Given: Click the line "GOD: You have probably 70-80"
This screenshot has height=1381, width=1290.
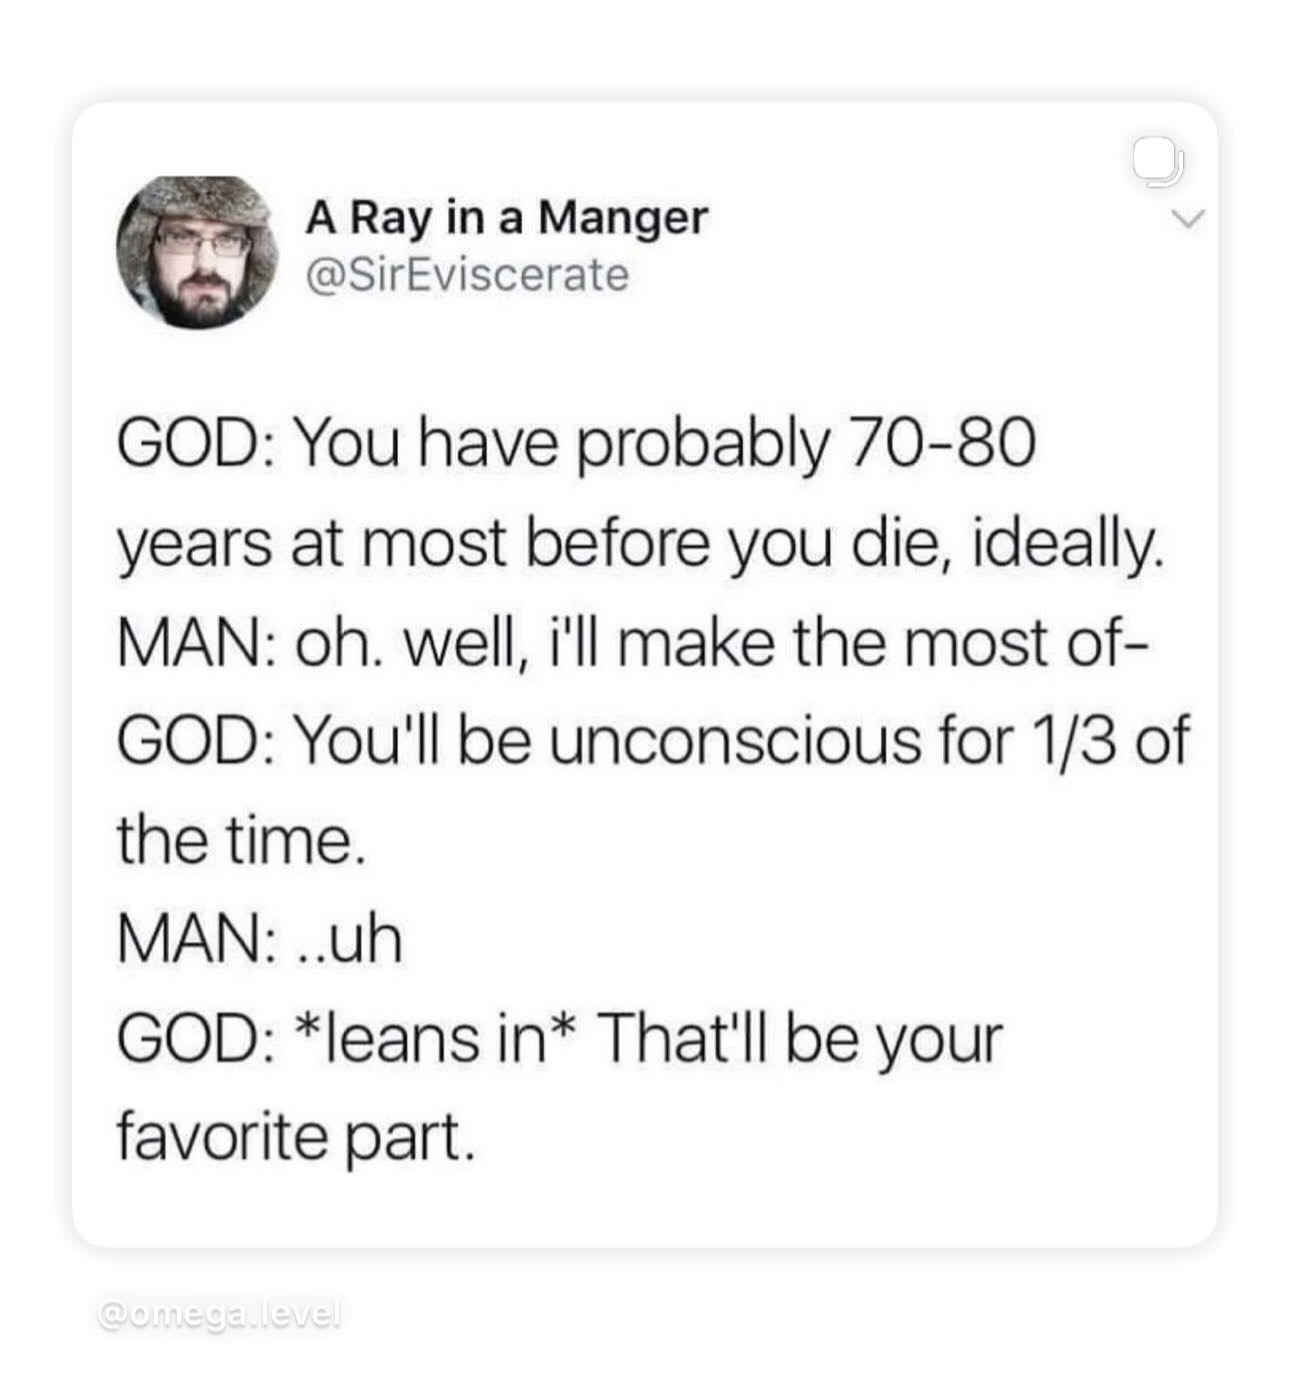Looking at the screenshot, I should pos(576,442).
